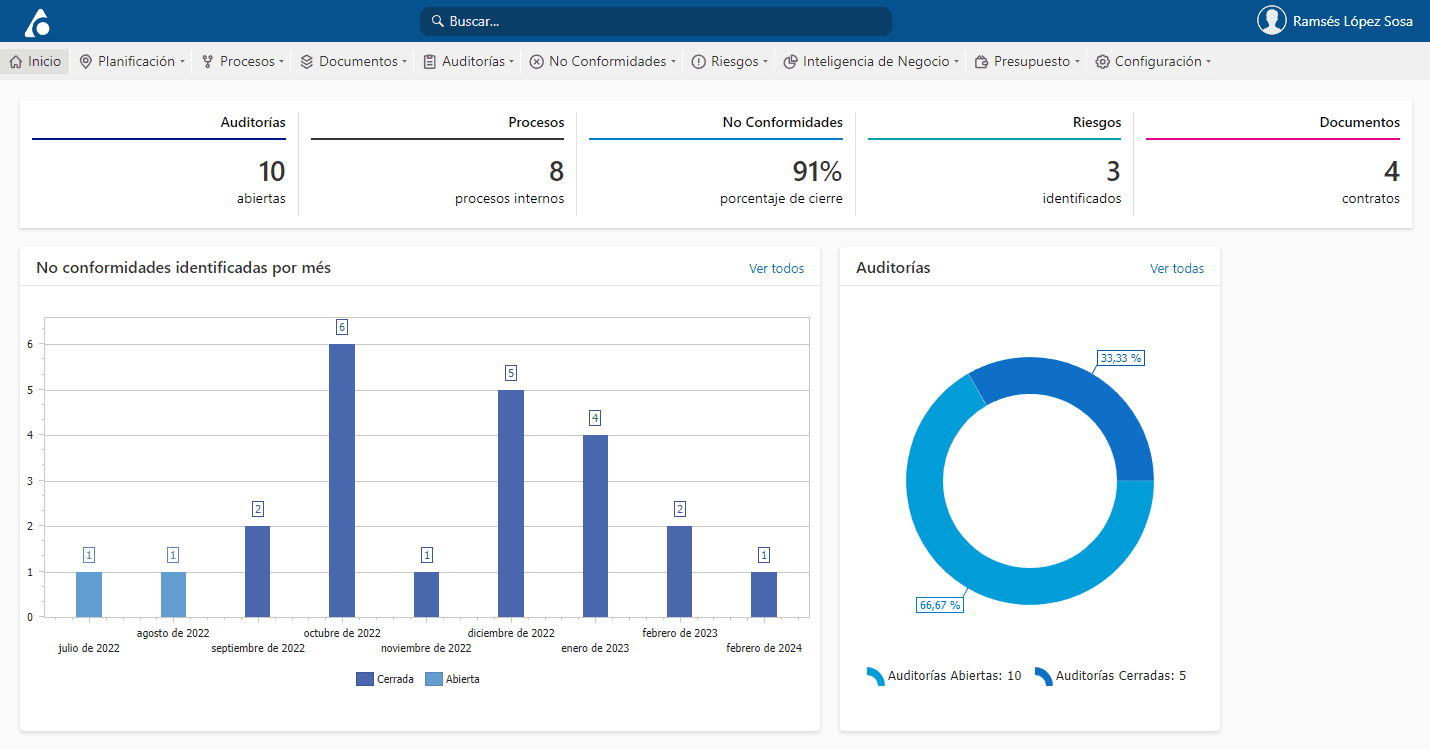The width and height of the screenshot is (1430, 749).
Task: Open the Planificación menu
Action: 132,62
